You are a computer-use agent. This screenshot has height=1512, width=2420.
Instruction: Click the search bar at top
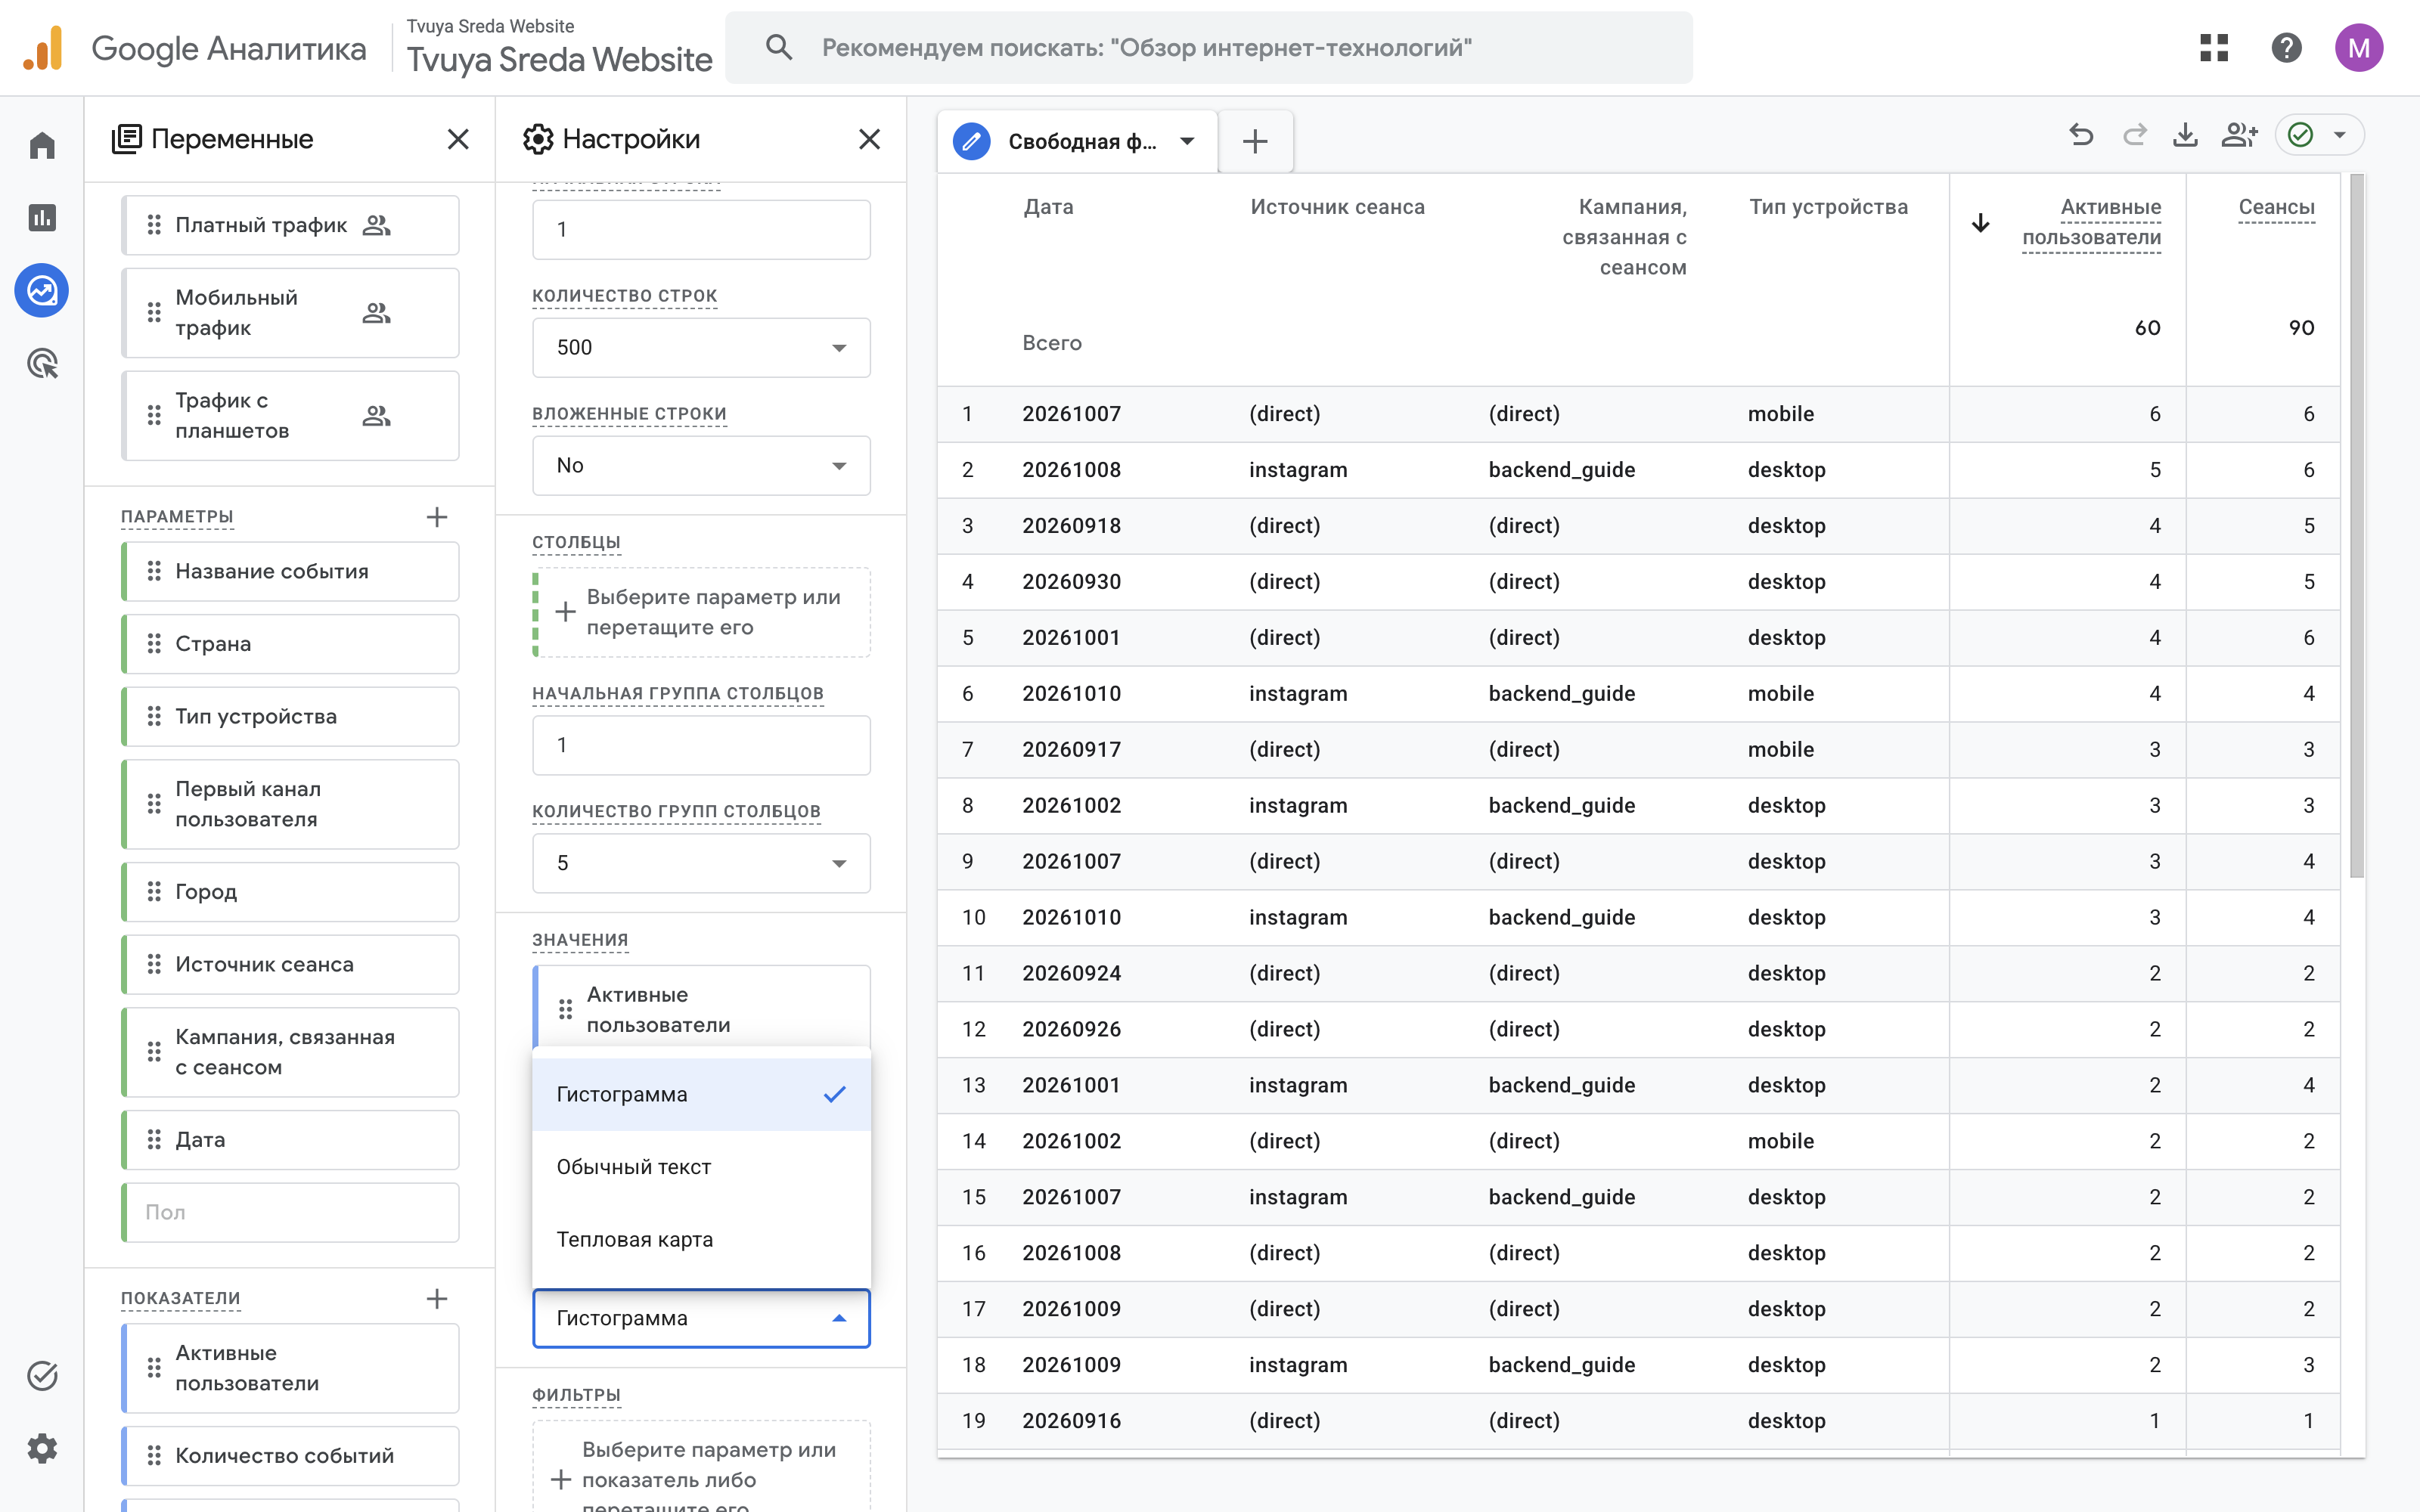[x=1208, y=48]
